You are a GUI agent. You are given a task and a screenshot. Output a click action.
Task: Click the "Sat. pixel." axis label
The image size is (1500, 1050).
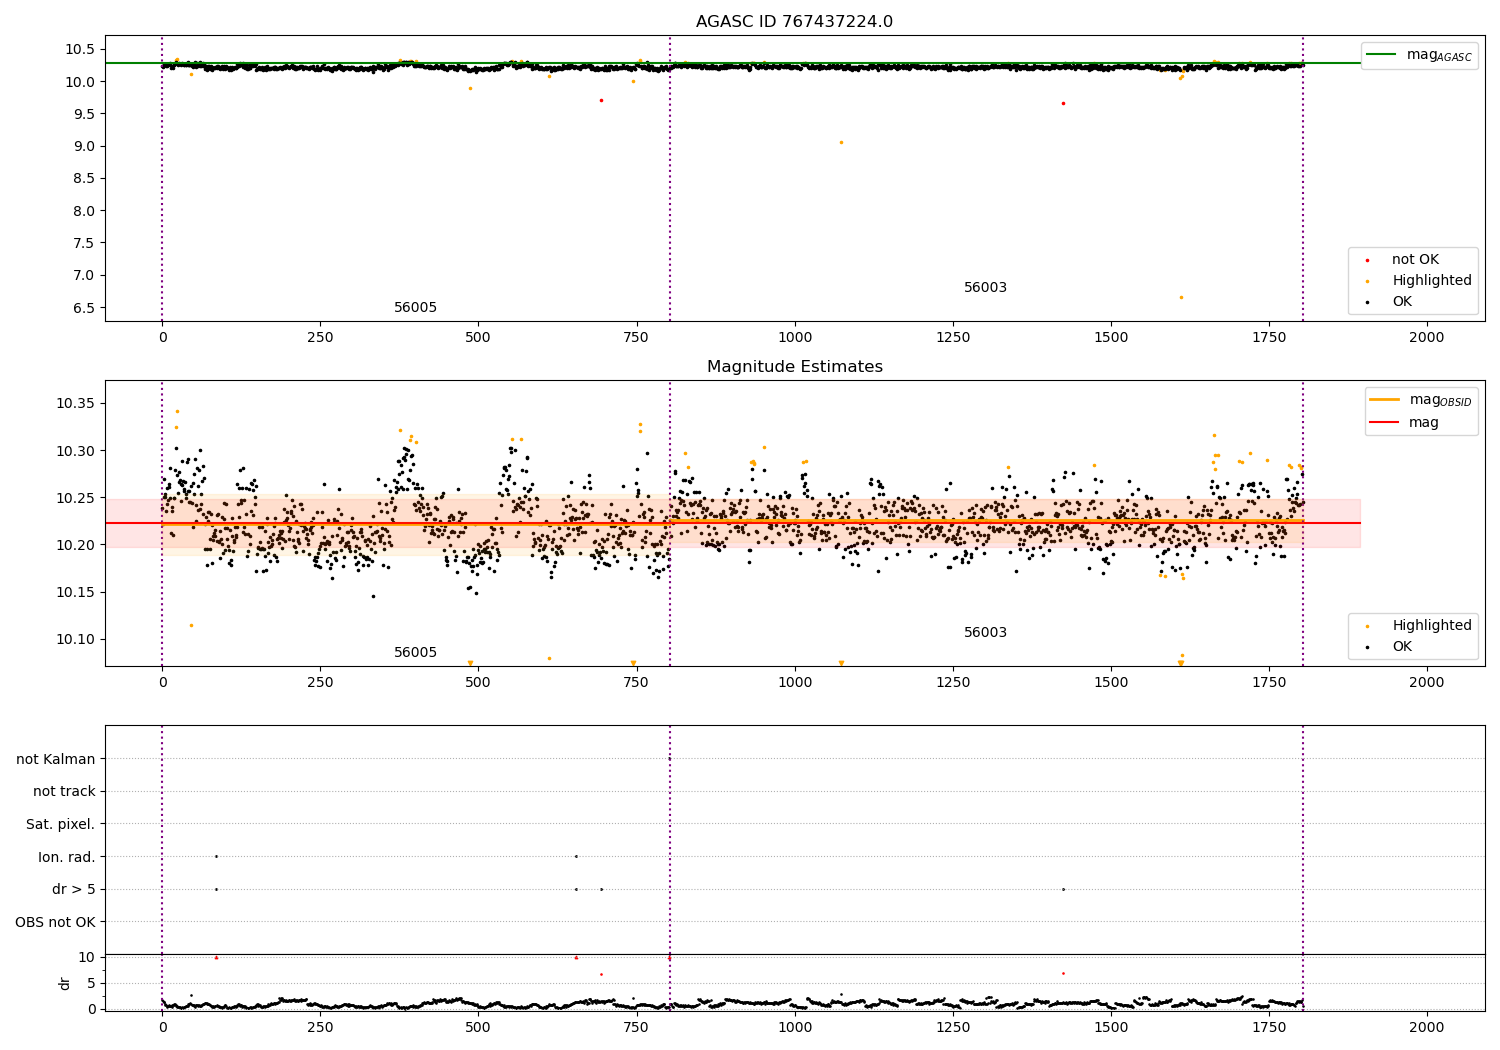61,825
